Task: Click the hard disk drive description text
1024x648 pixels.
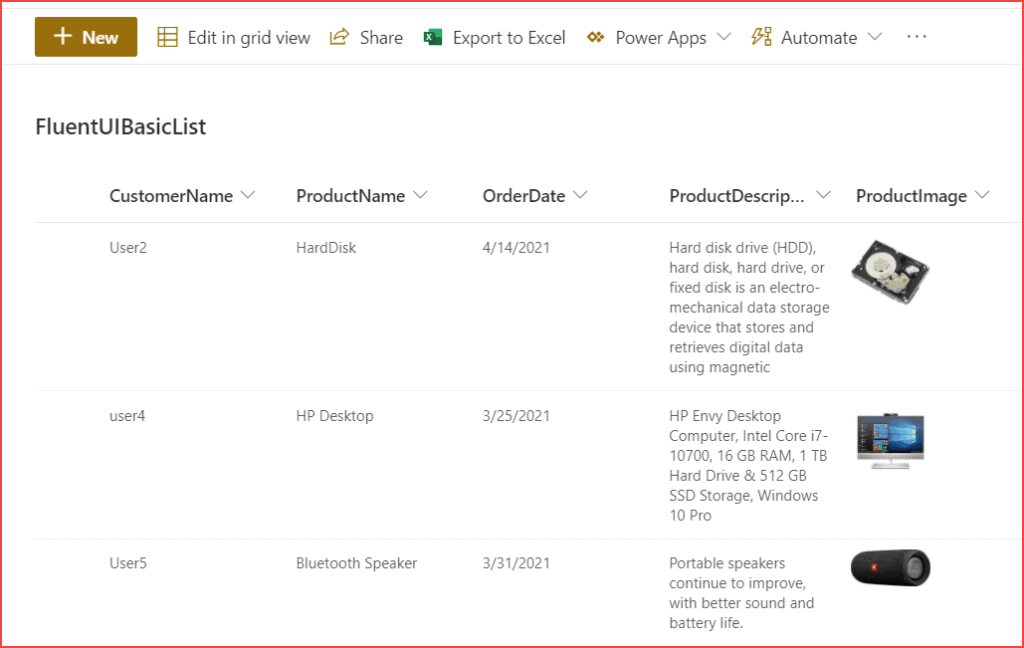Action: point(749,307)
